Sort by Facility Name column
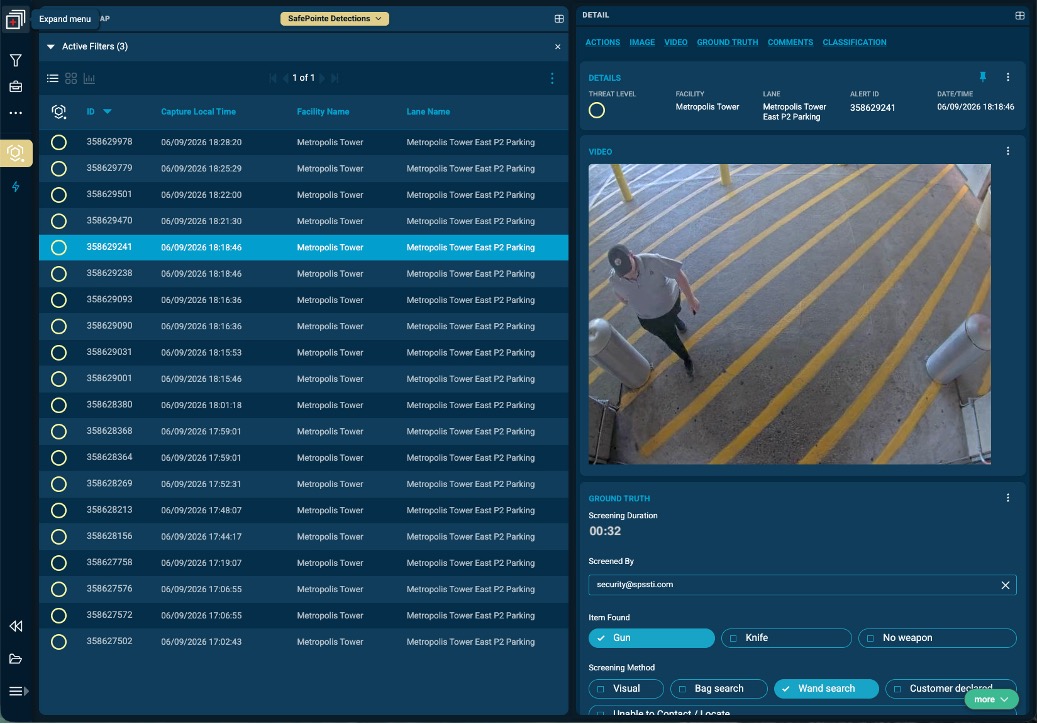The width and height of the screenshot is (1038, 724). pyautogui.click(x=323, y=112)
